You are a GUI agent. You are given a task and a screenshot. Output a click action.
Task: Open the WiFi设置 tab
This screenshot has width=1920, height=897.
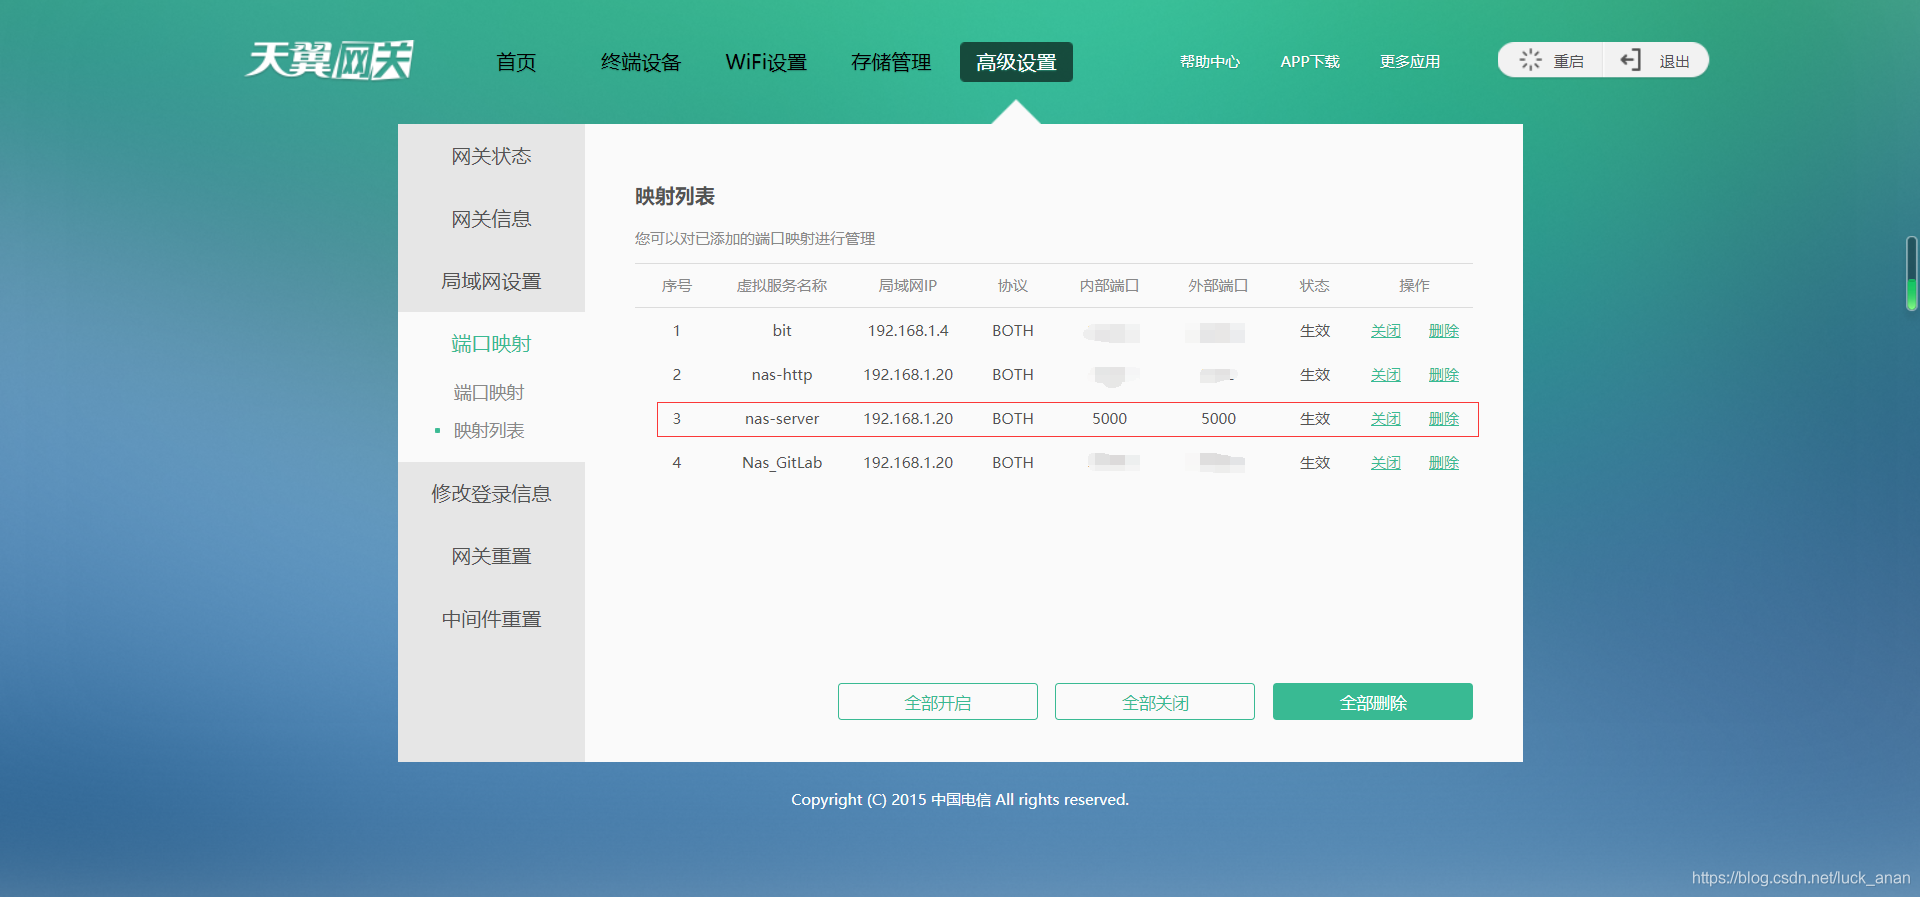click(x=766, y=62)
